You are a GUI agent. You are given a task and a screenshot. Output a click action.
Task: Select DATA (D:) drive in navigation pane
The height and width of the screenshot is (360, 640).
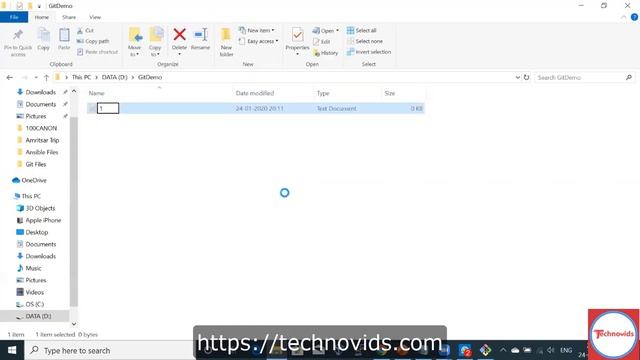(x=38, y=316)
